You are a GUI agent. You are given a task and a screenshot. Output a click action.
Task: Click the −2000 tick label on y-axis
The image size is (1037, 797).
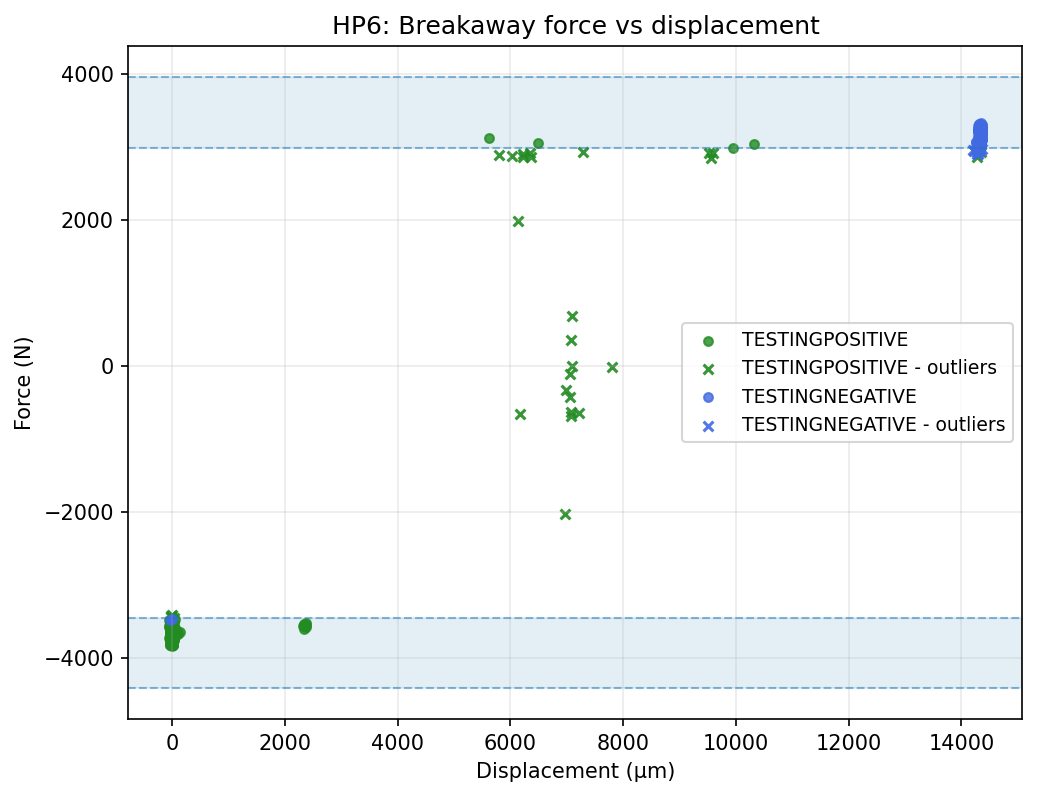(x=85, y=512)
